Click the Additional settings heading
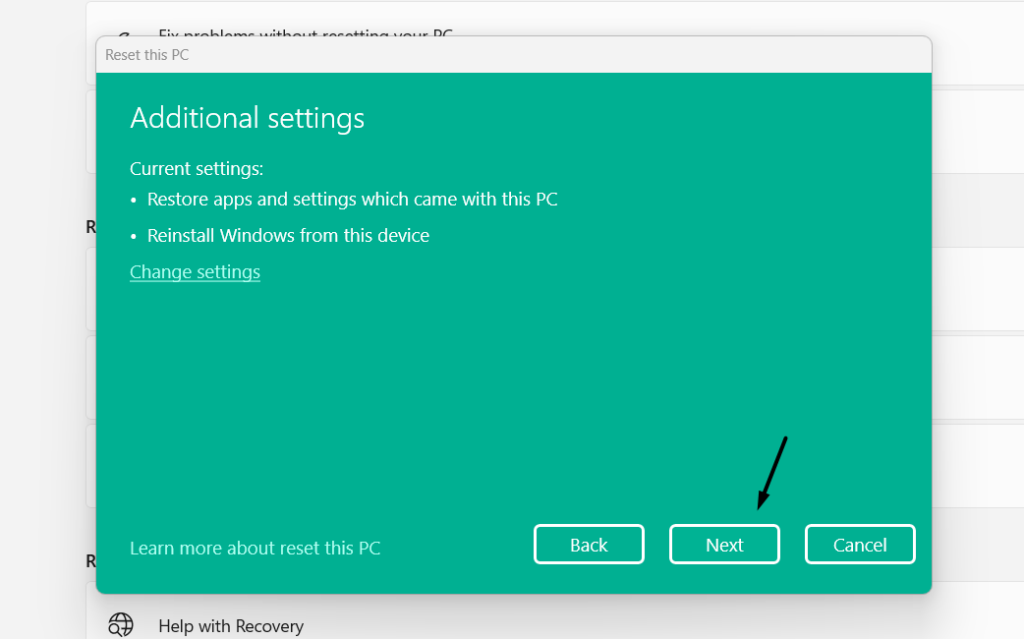 pyautogui.click(x=247, y=118)
